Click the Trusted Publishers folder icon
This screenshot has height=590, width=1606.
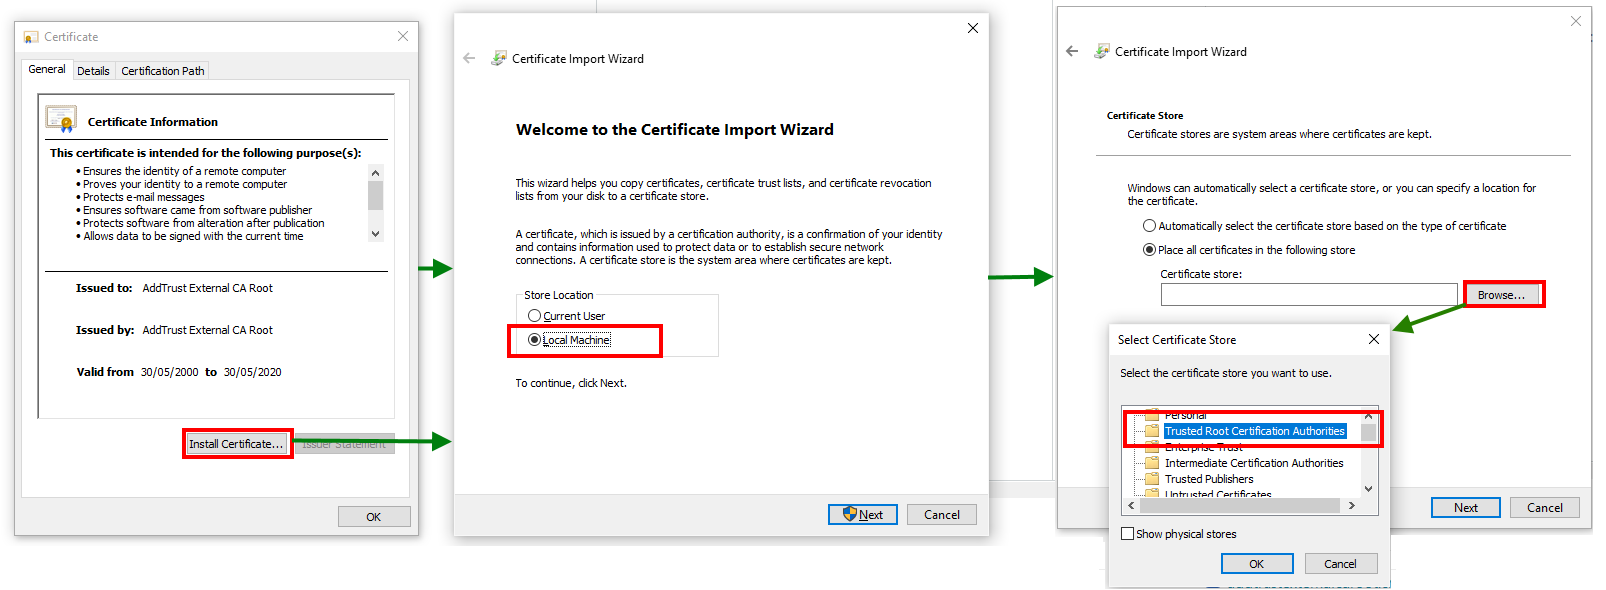tap(1152, 479)
